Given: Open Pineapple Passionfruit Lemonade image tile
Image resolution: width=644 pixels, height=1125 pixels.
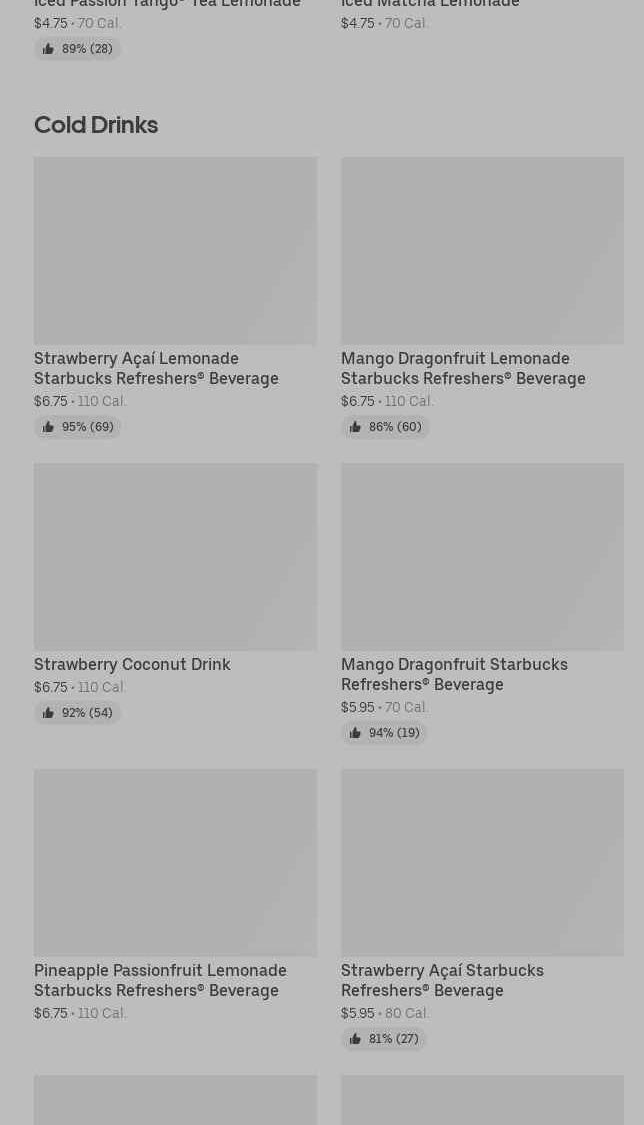Looking at the screenshot, I should [176, 862].
